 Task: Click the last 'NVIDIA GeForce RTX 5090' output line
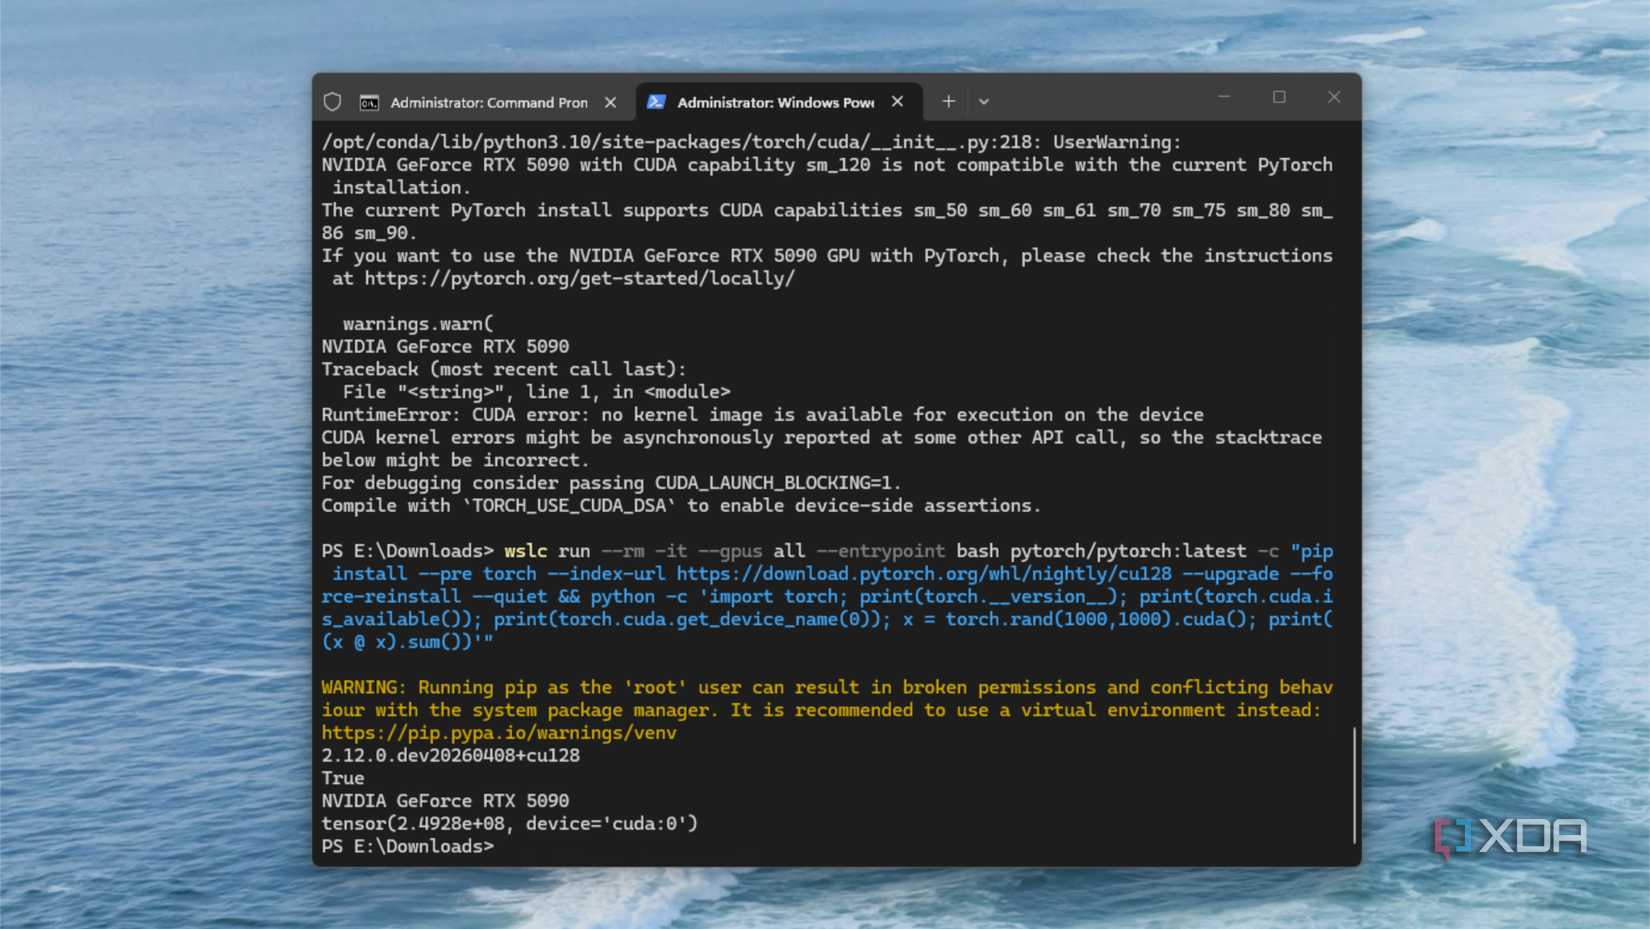click(445, 801)
